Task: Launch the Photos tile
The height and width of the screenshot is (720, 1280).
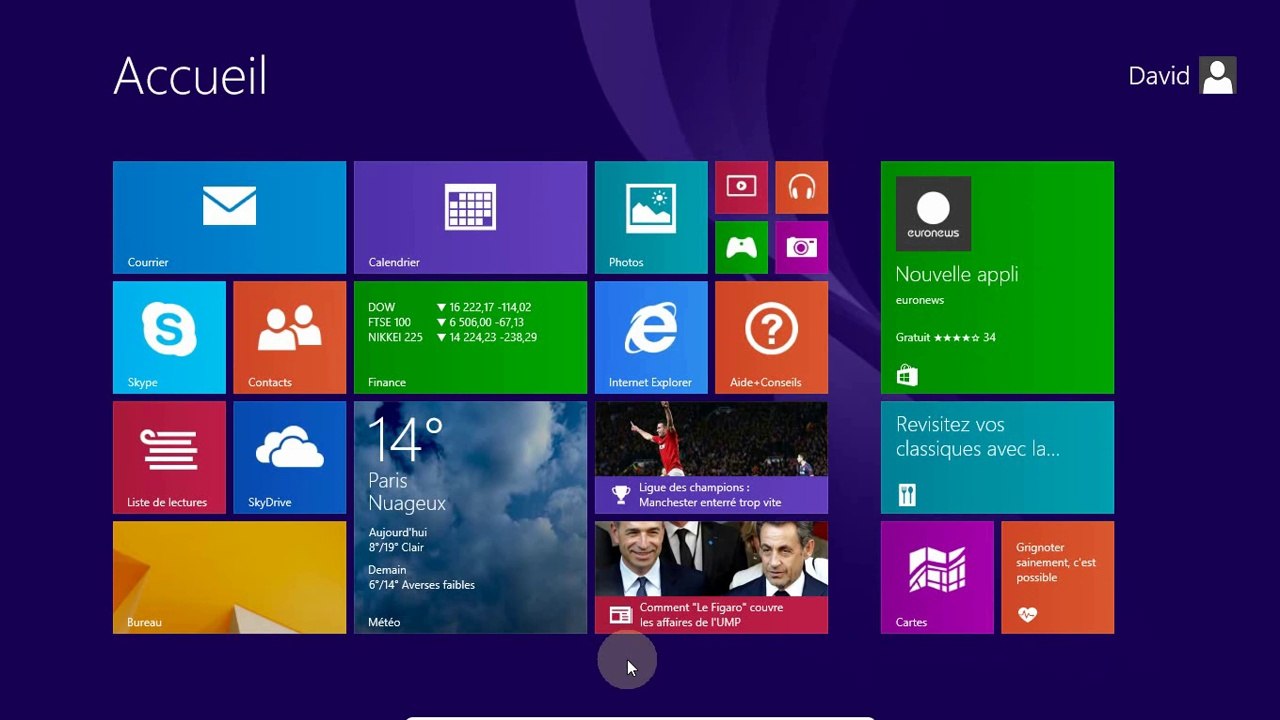Action: click(651, 217)
